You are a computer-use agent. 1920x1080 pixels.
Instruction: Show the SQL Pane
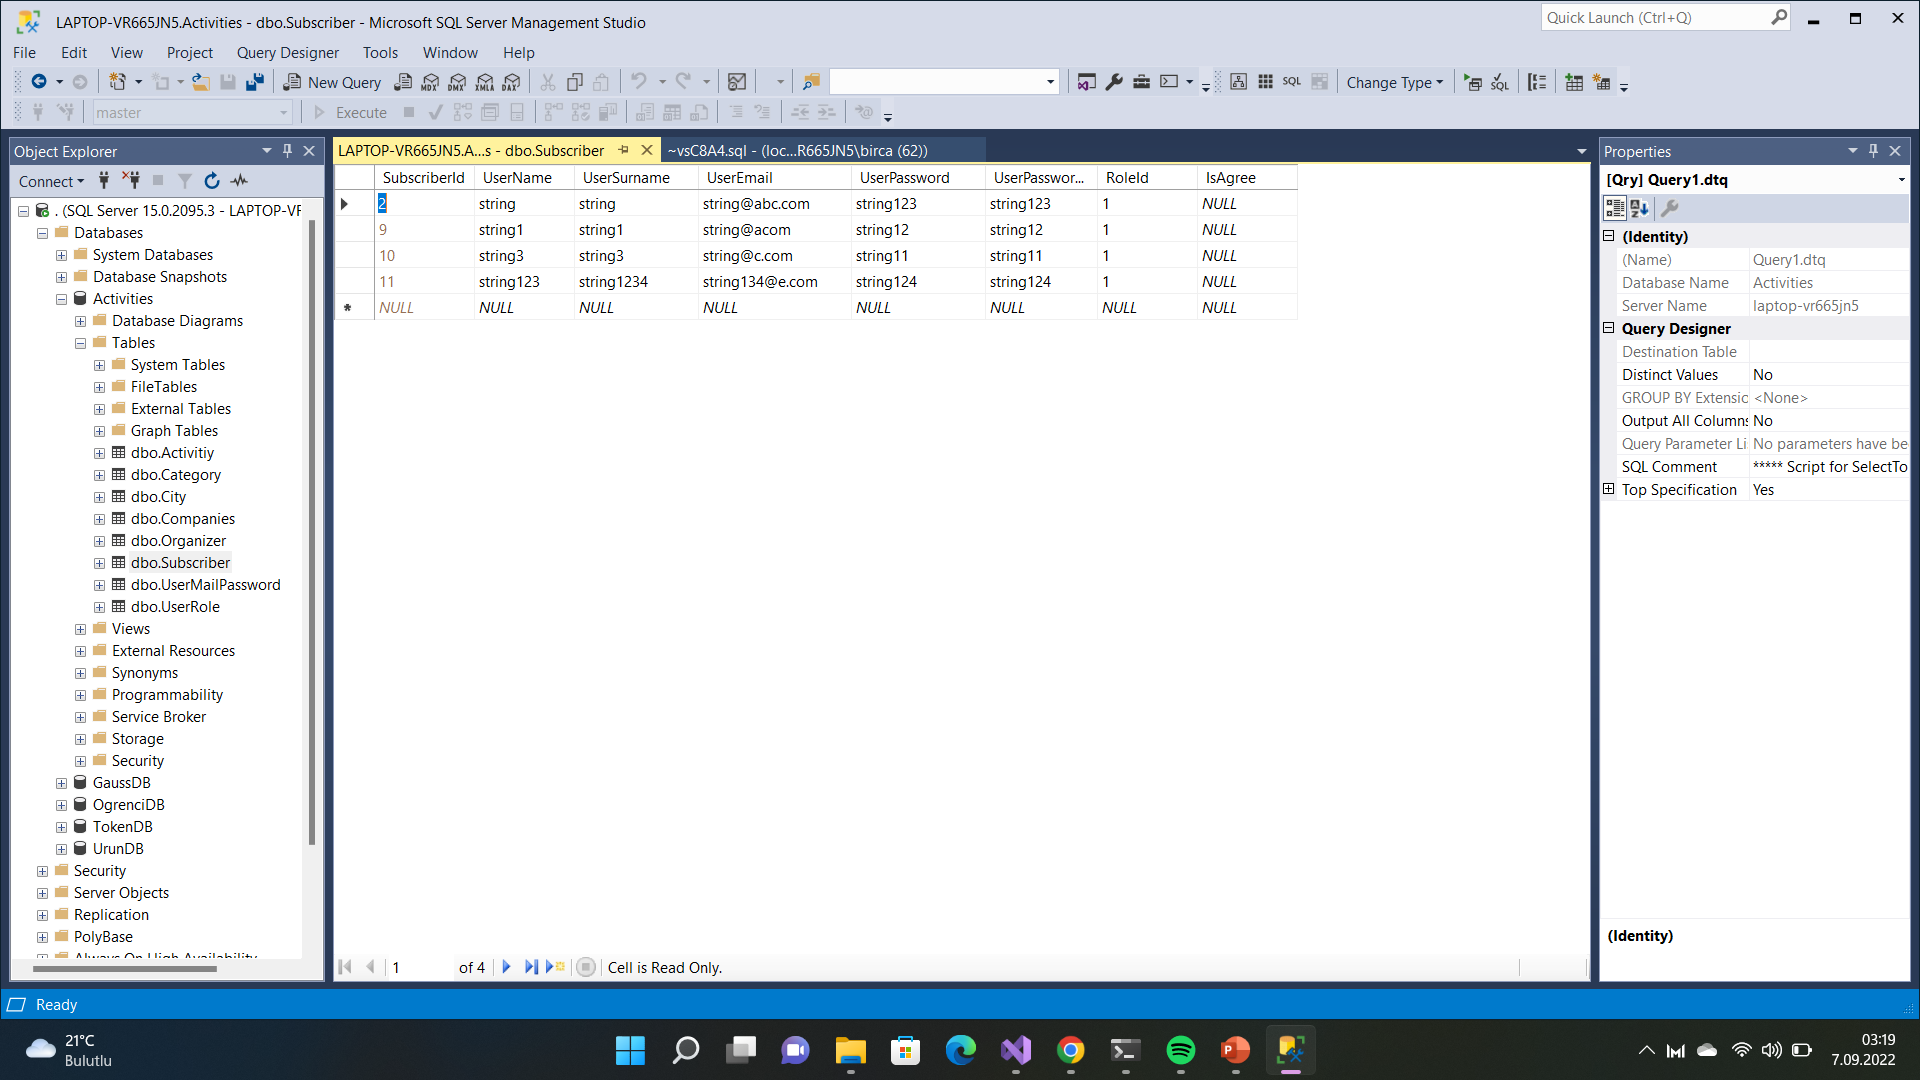coord(1292,82)
